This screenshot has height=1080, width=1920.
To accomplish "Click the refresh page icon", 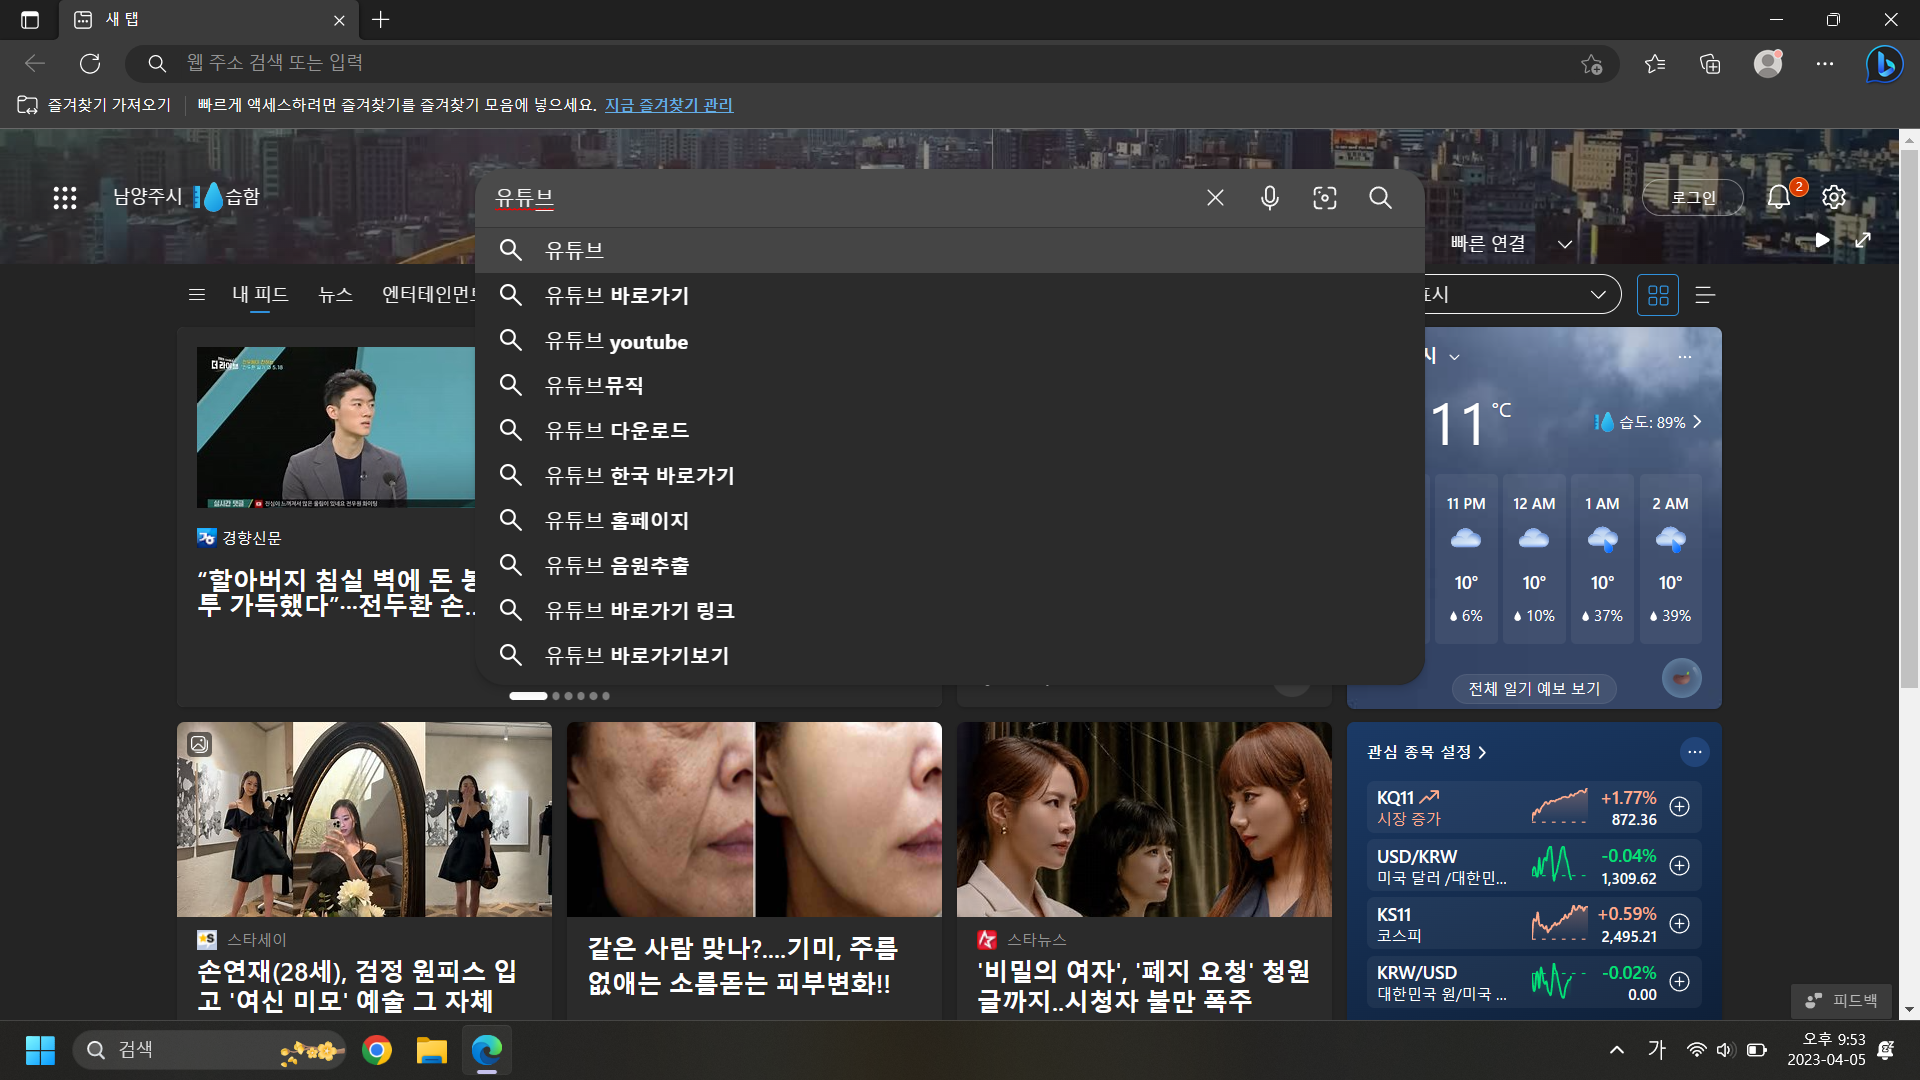I will coord(90,64).
